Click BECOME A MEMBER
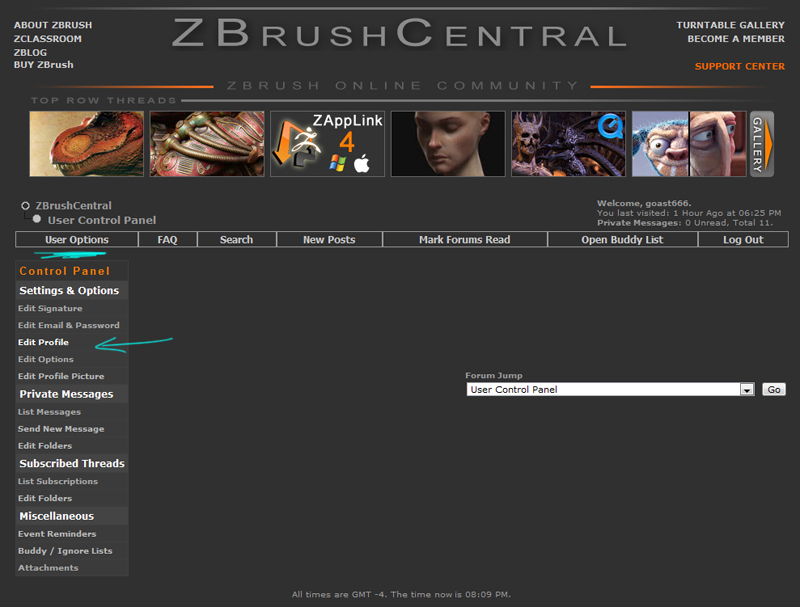This screenshot has height=607, width=800. (x=736, y=39)
